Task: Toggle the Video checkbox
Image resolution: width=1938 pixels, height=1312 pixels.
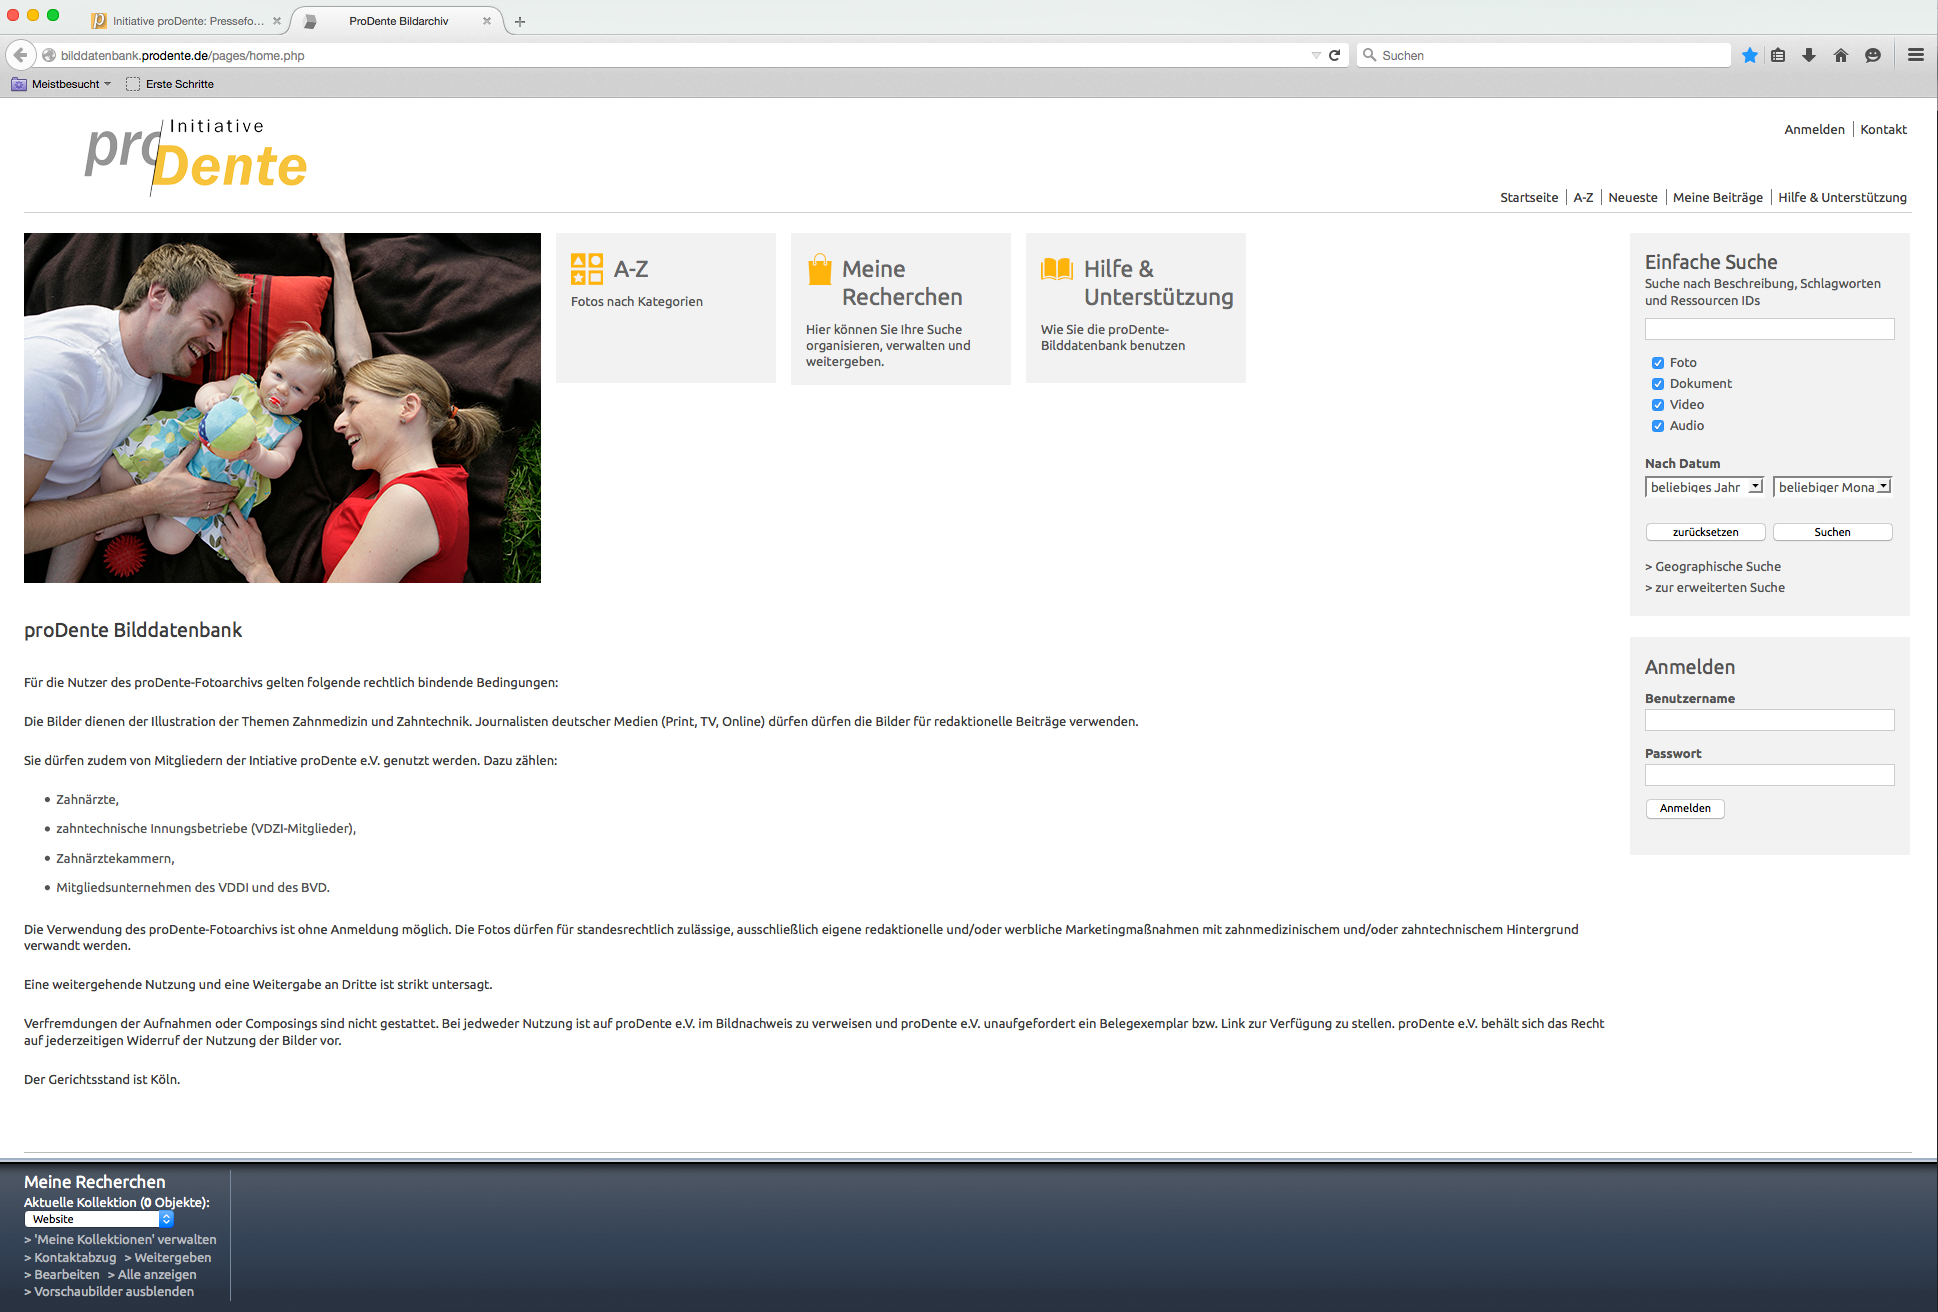Action: pos(1658,405)
